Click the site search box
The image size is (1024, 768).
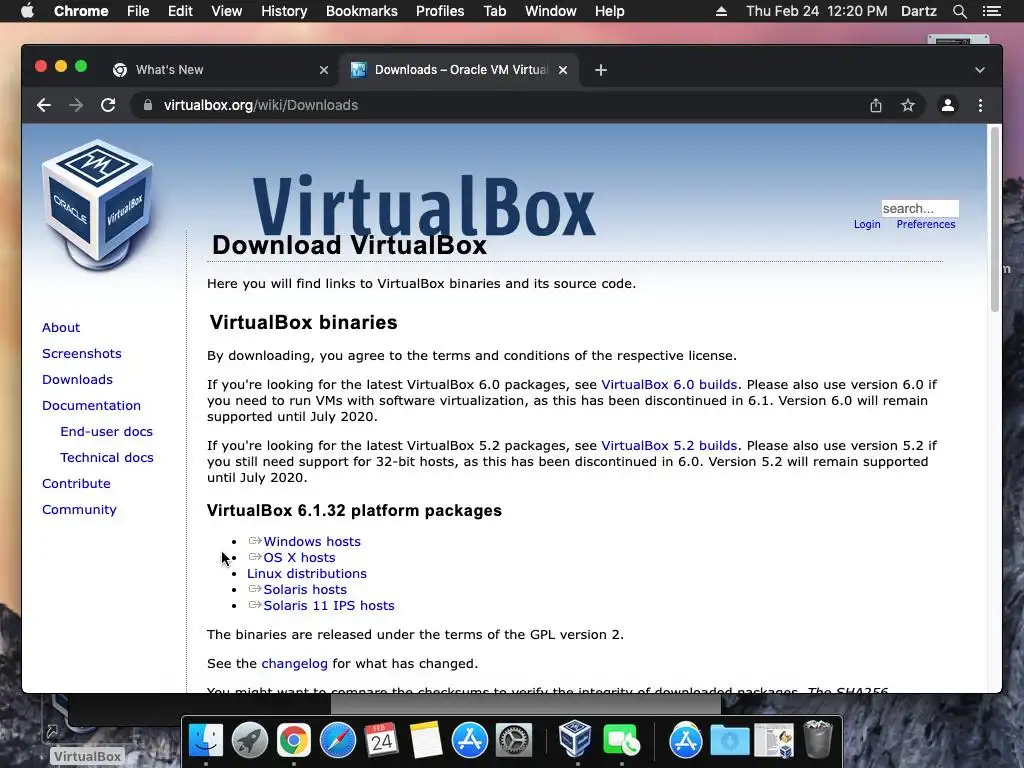pos(920,208)
